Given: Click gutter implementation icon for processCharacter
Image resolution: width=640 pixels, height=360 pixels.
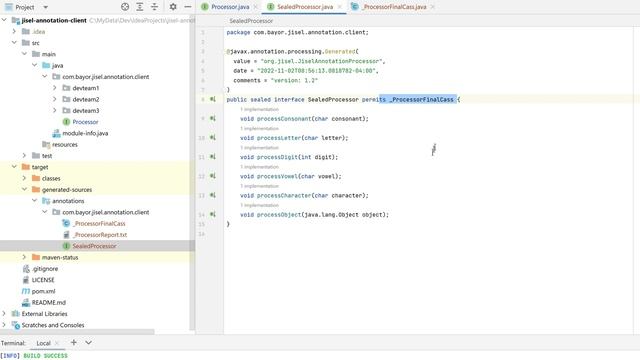Looking at the screenshot, I should coord(213,195).
